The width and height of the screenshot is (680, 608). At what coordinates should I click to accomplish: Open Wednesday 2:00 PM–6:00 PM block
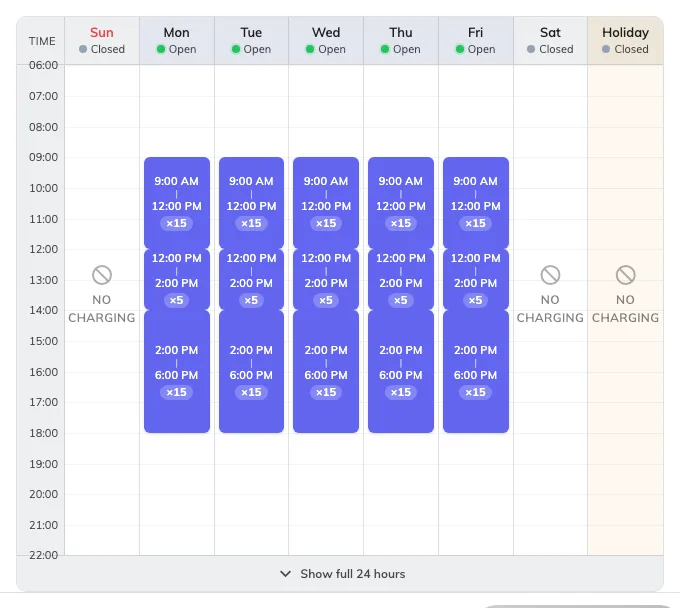(x=326, y=371)
